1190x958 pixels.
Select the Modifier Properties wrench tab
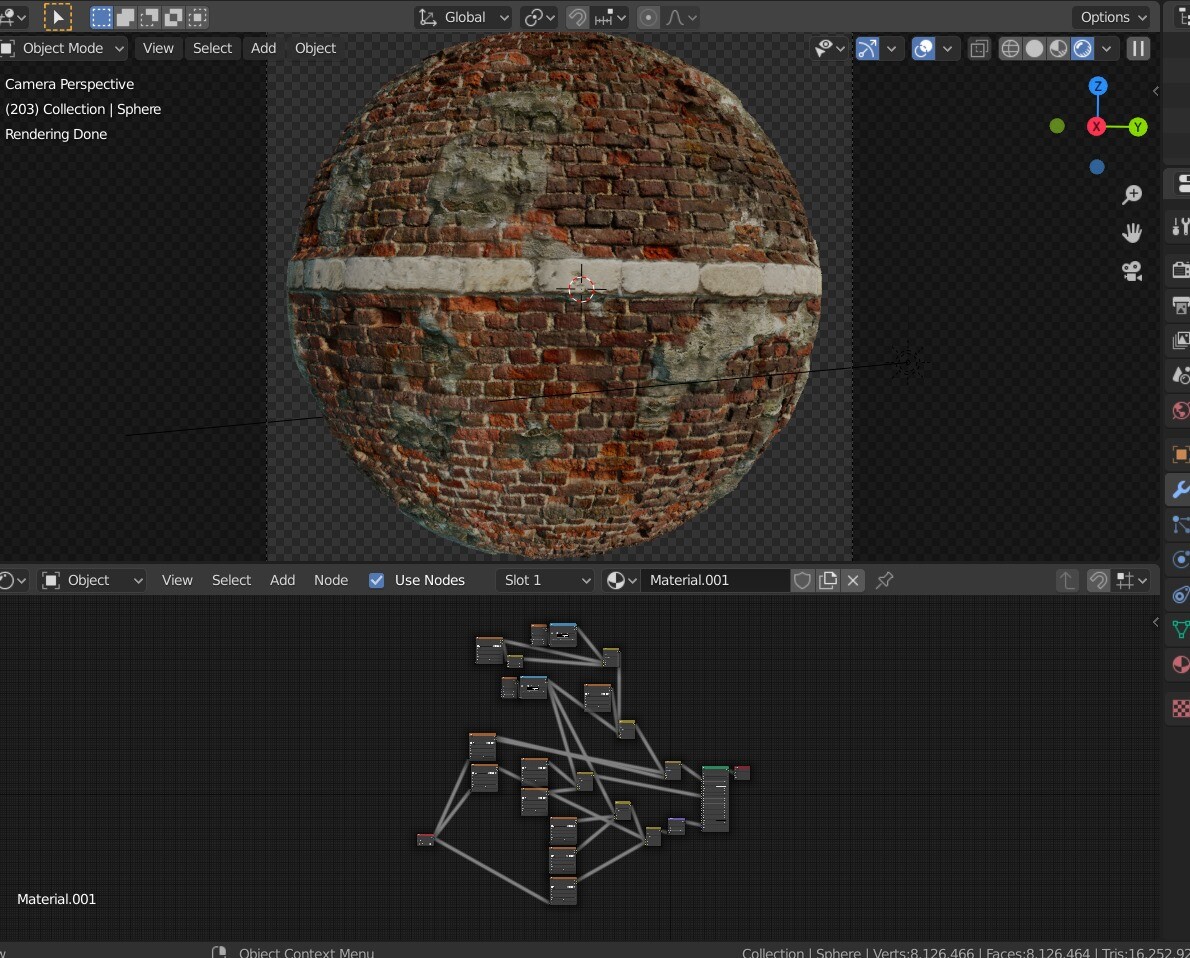(1179, 490)
